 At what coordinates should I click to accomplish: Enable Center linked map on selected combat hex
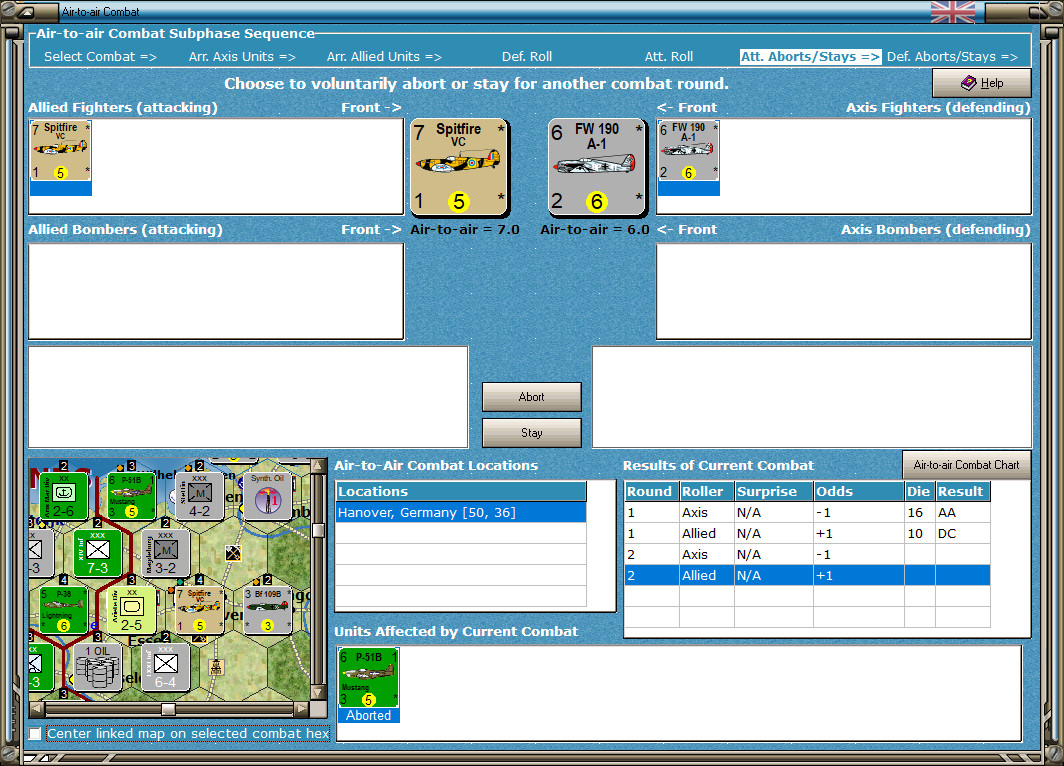pyautogui.click(x=35, y=733)
